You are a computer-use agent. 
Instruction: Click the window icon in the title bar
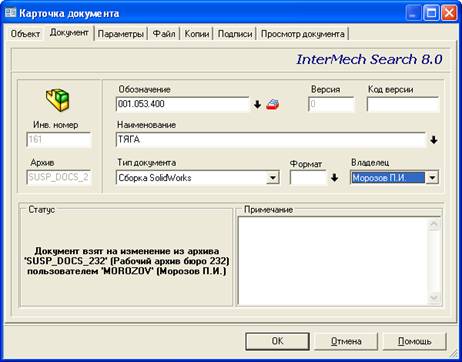click(x=10, y=13)
